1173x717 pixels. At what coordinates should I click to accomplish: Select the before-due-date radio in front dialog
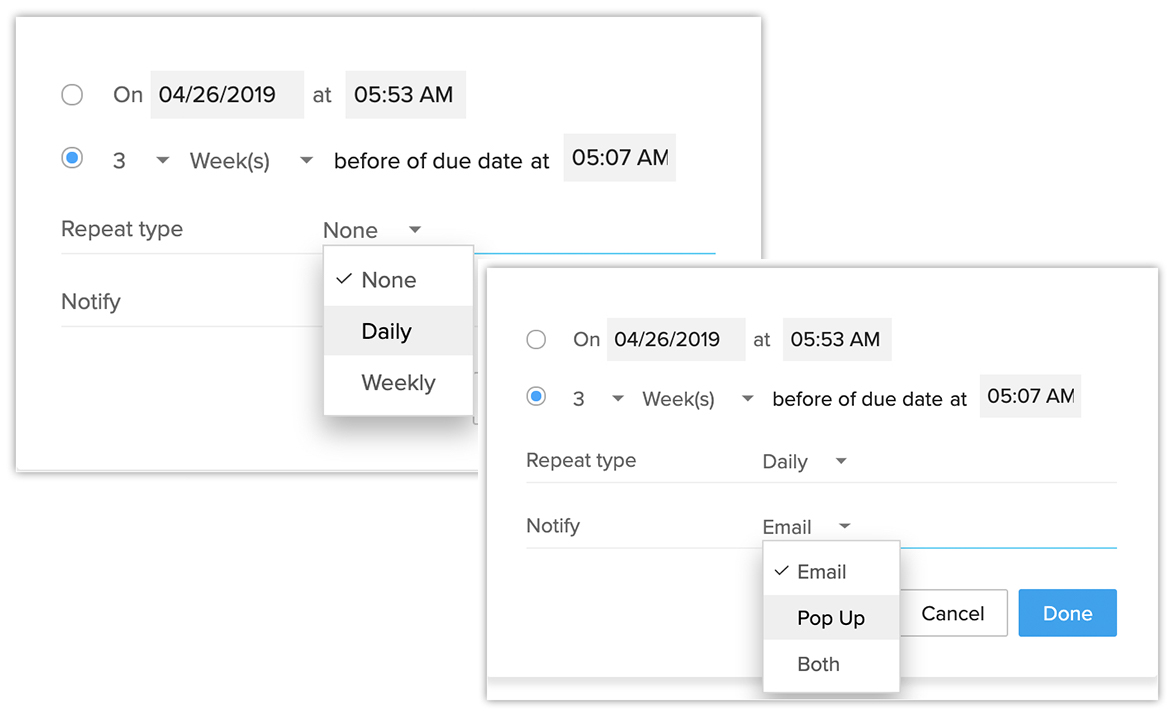click(537, 398)
